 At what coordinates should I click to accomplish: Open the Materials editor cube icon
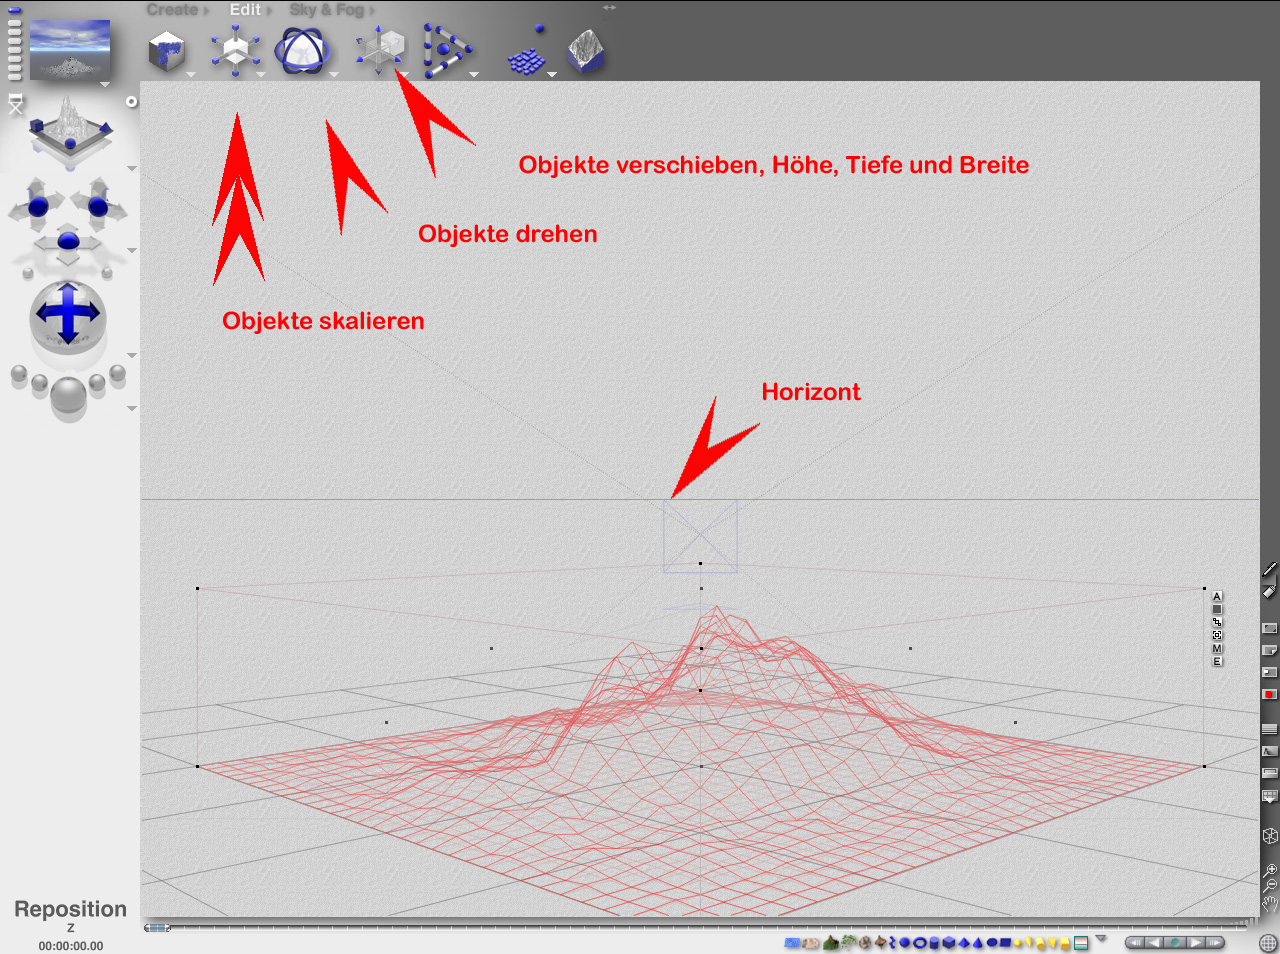tap(167, 50)
